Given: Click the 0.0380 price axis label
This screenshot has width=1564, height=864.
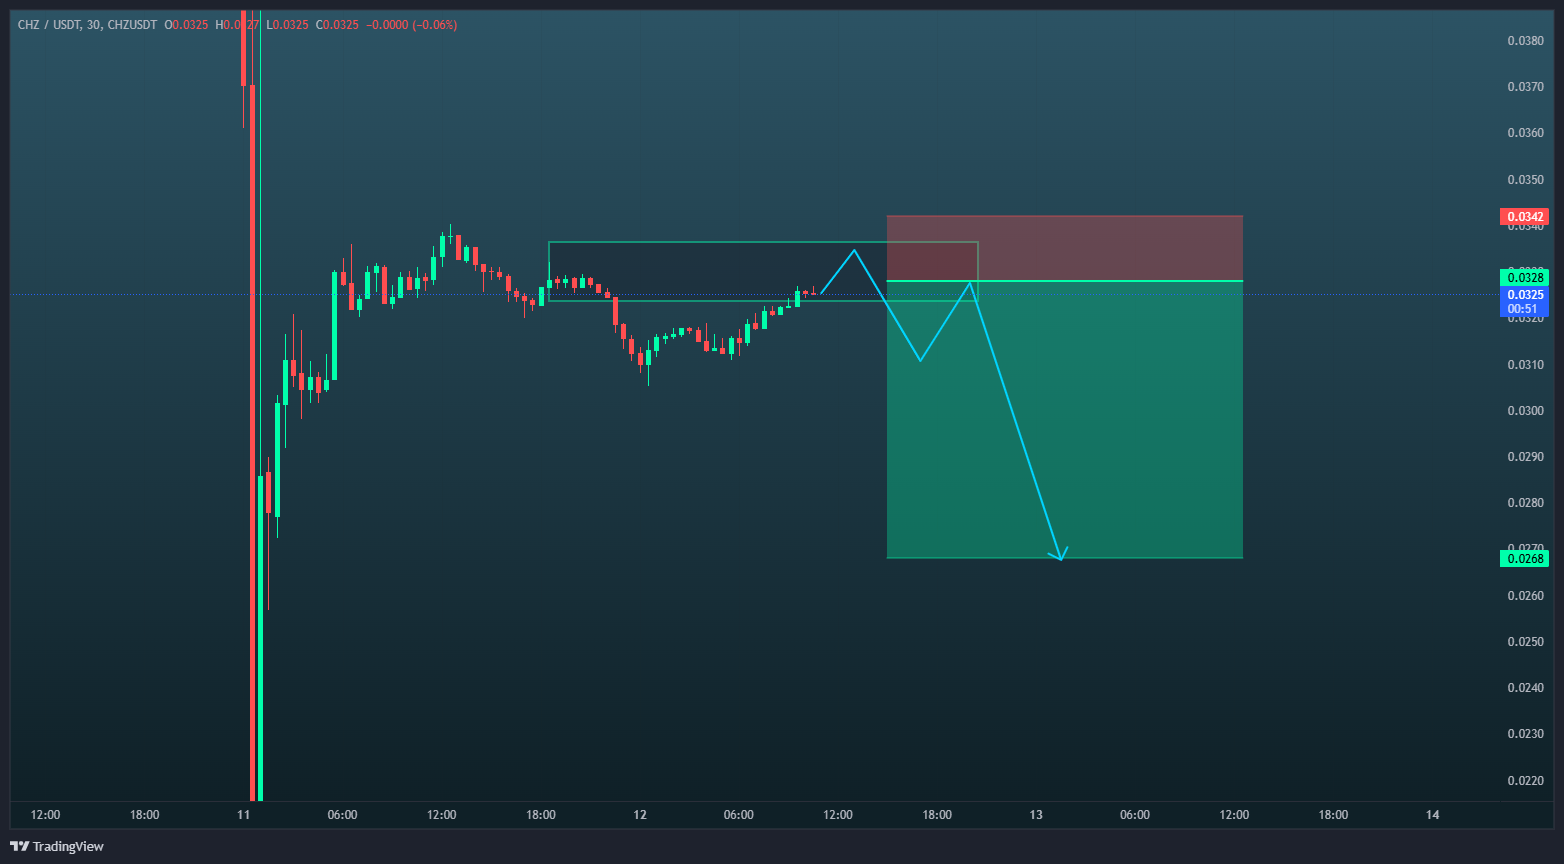Looking at the screenshot, I should point(1525,41).
